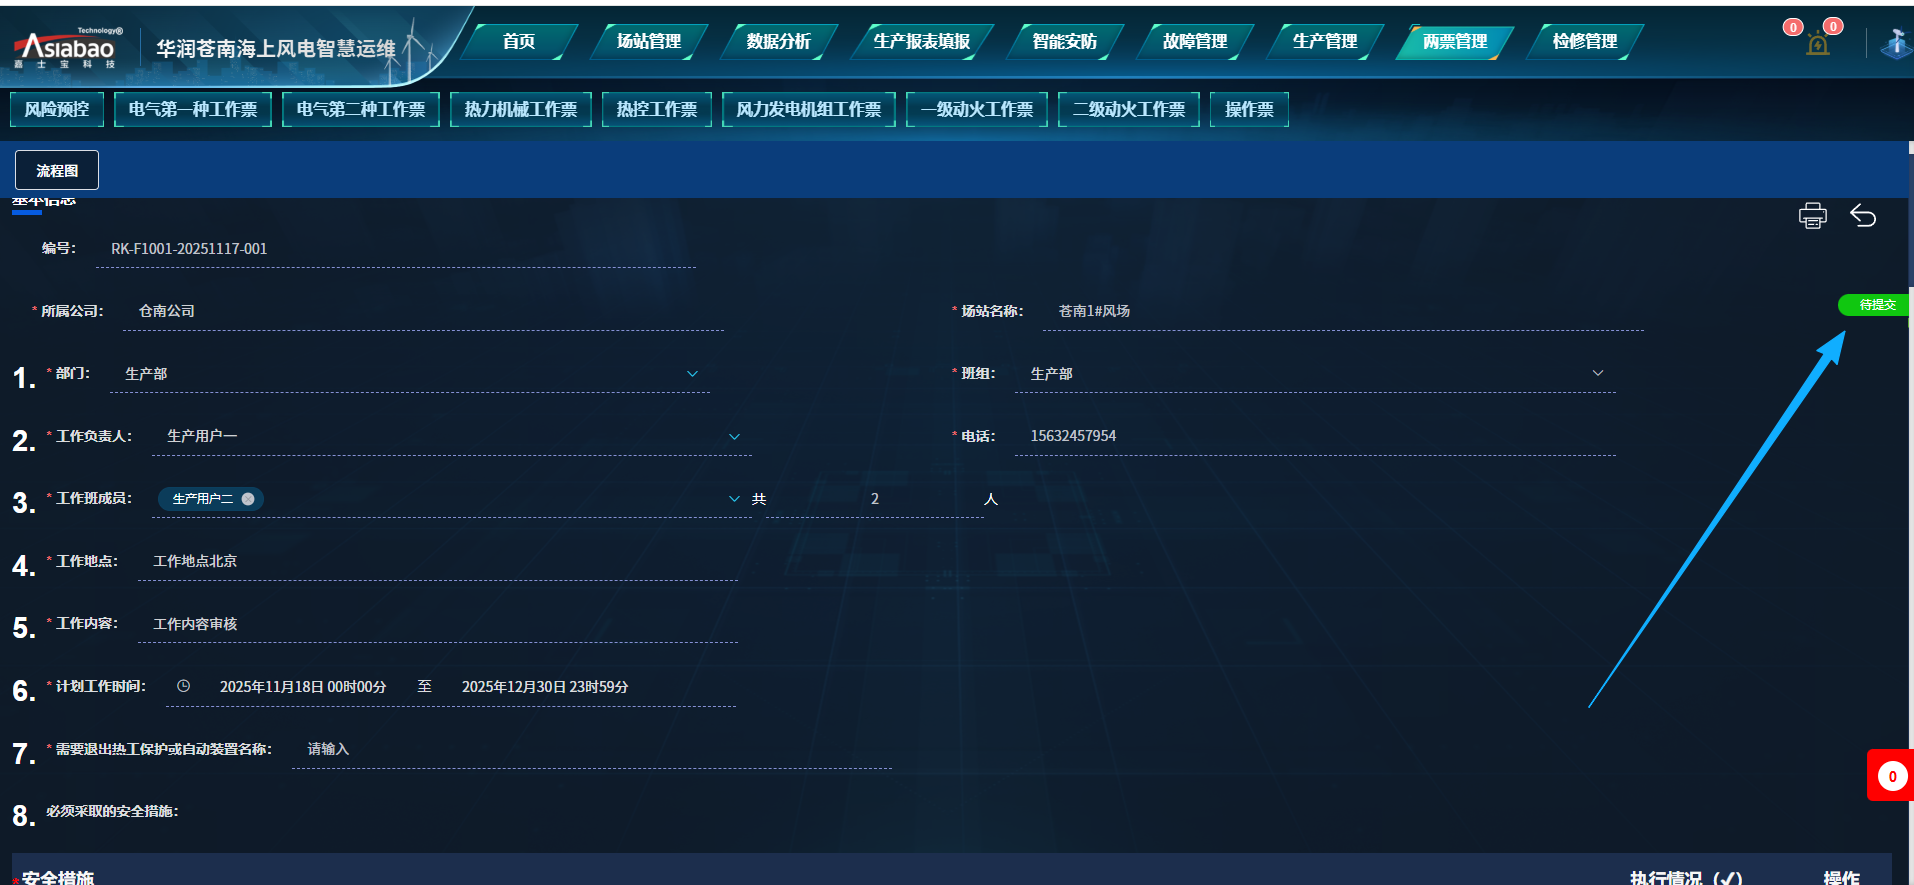Click the wind turbine icon top right
Screen dimensions: 1914x885
(x=1896, y=45)
